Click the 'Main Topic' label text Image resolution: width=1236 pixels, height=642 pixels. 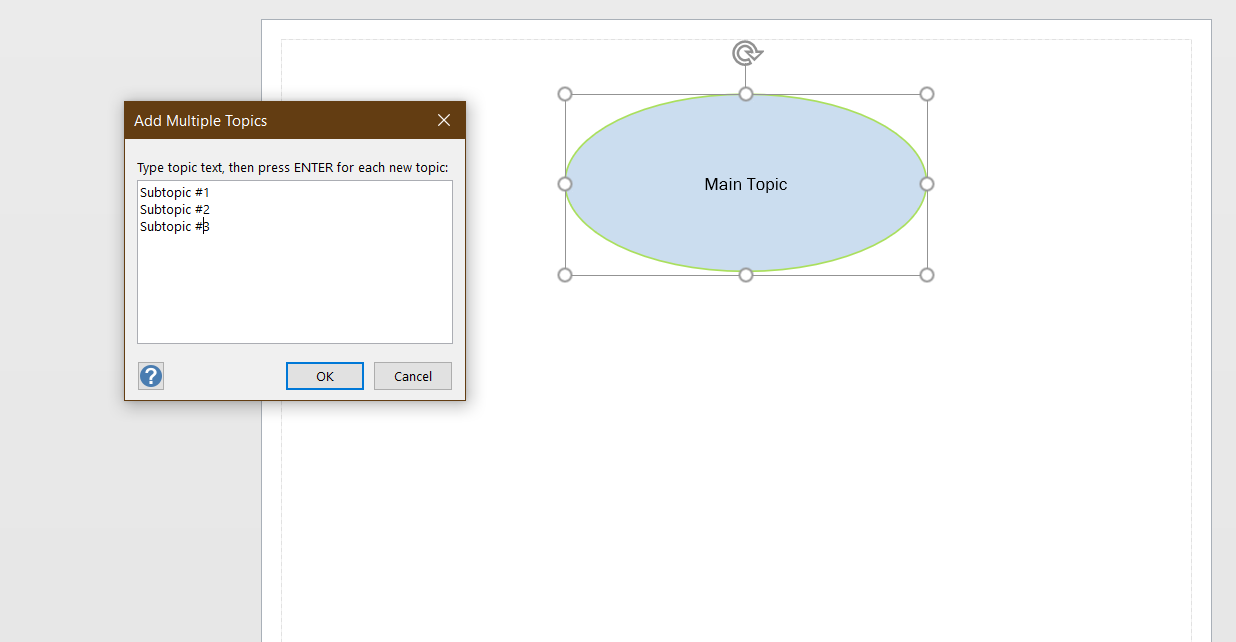746,184
